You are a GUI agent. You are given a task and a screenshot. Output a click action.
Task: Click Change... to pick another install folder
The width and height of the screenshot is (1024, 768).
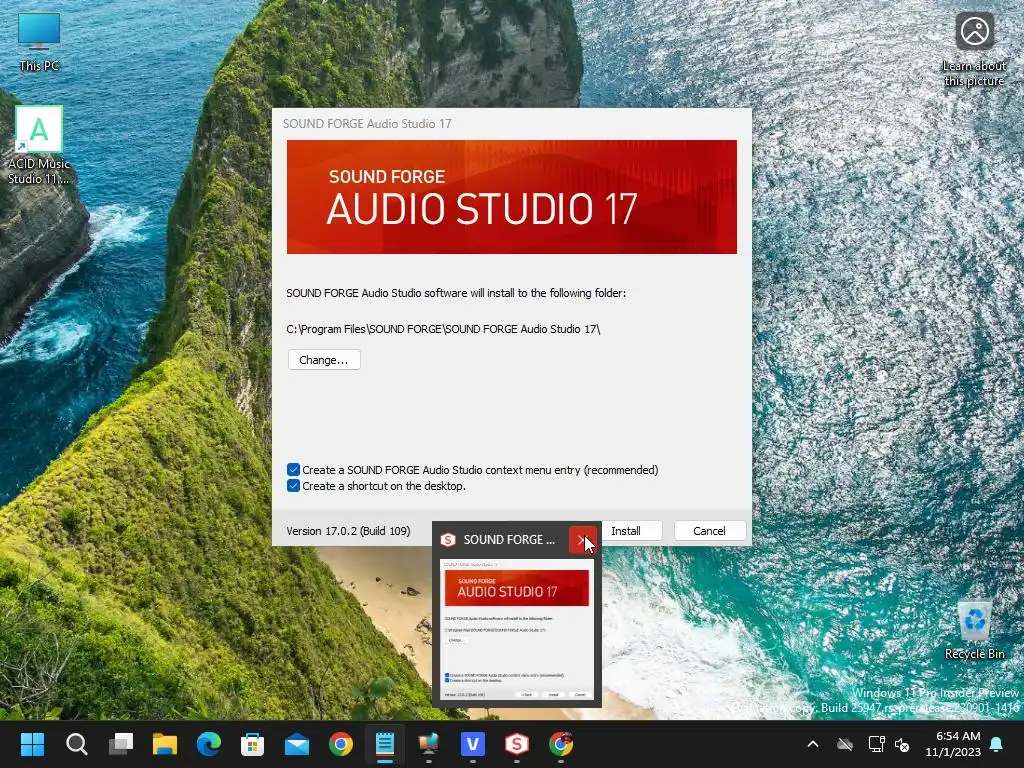coord(324,360)
